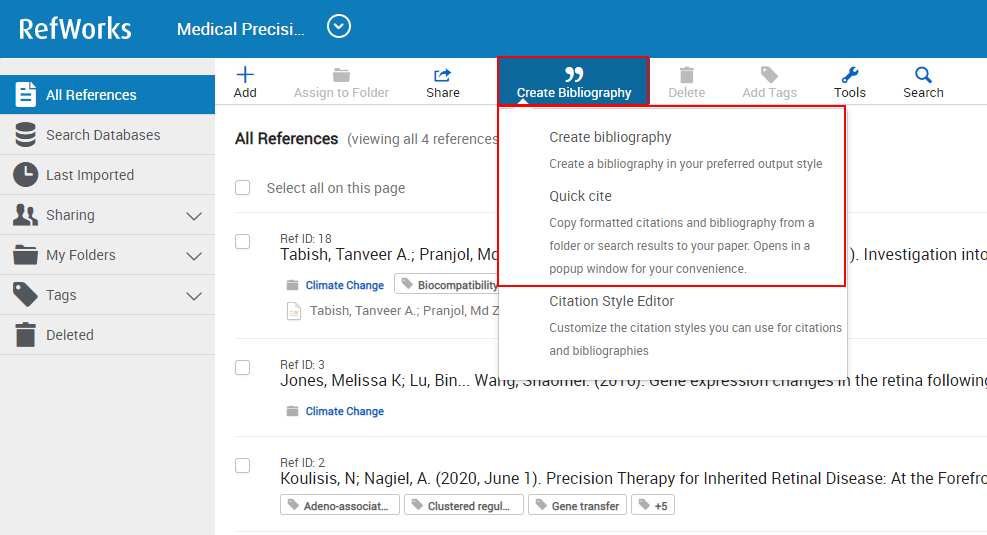Click the Gene transfer tag
987x535 pixels.
point(584,506)
